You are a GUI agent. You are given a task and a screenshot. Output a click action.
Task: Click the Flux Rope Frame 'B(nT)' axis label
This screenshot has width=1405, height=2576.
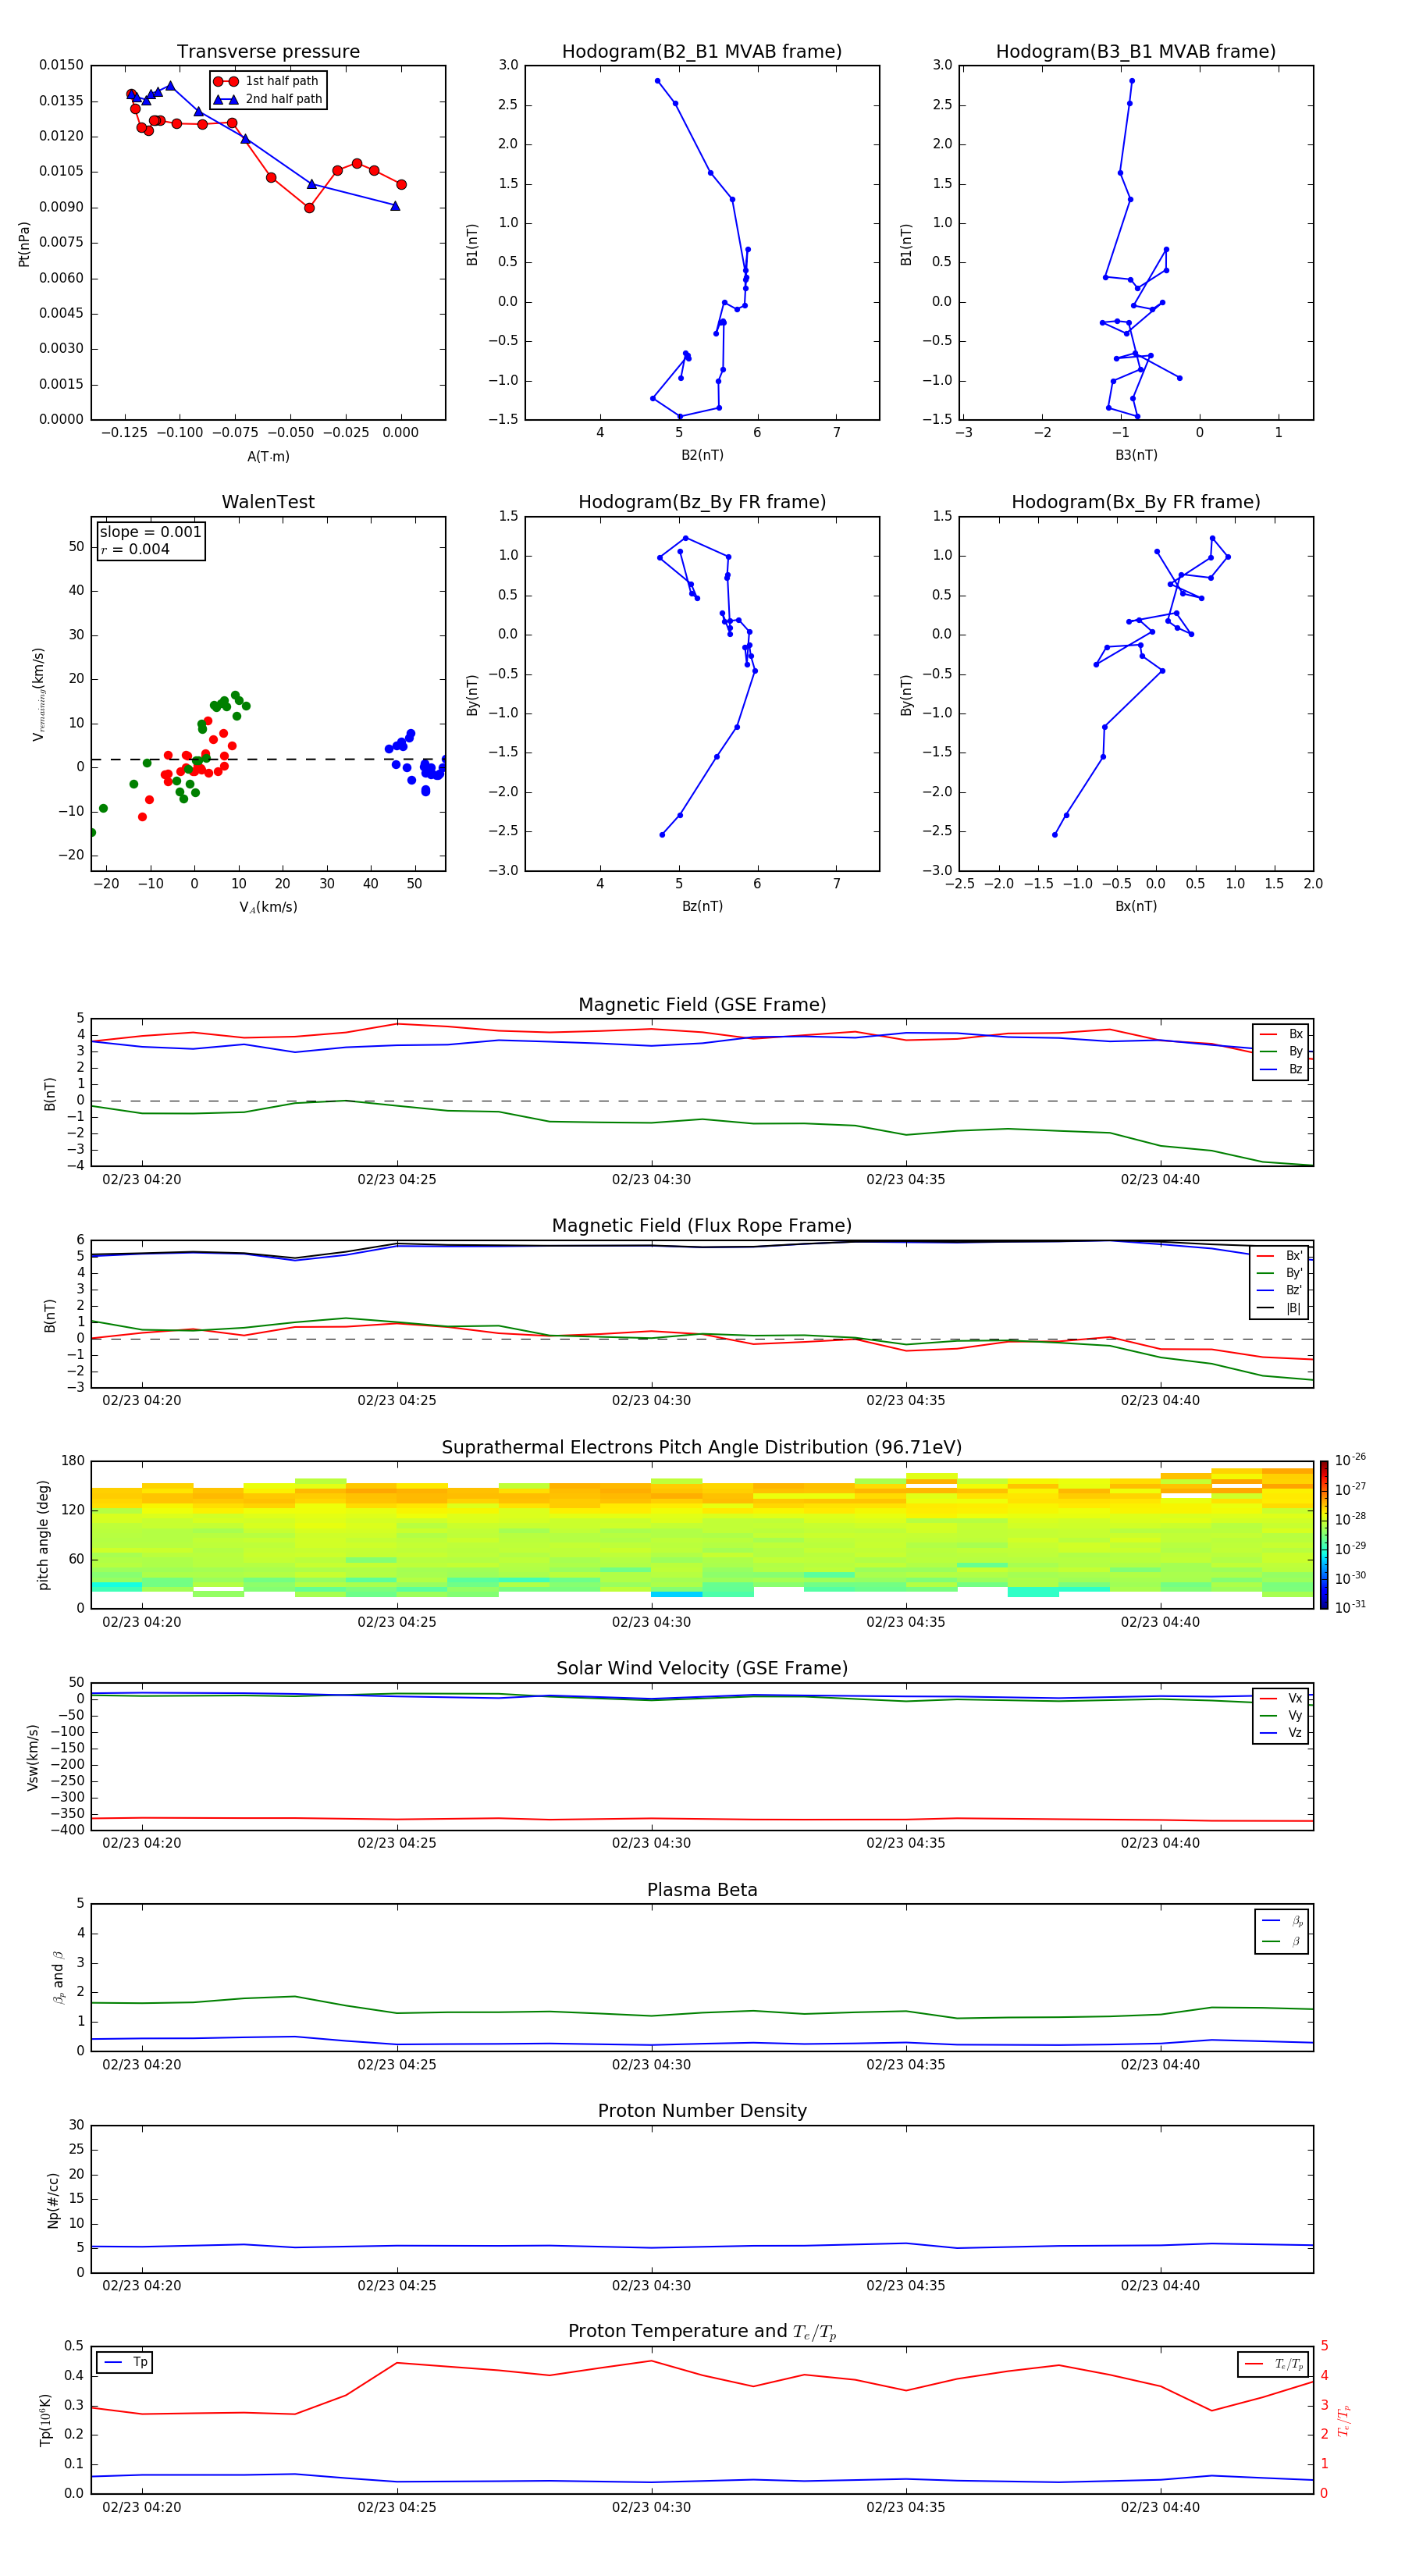coord(50,1315)
